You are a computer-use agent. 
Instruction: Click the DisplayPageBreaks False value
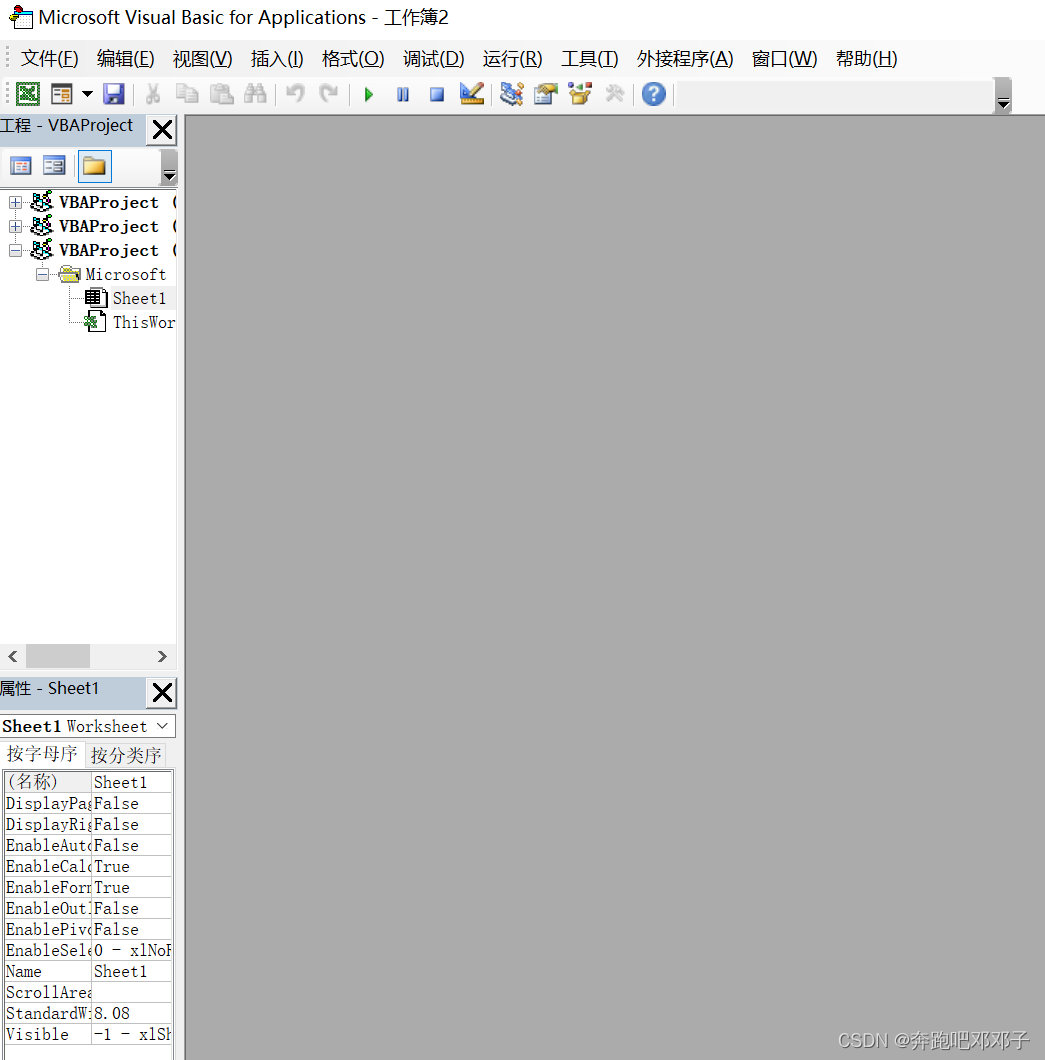click(132, 803)
